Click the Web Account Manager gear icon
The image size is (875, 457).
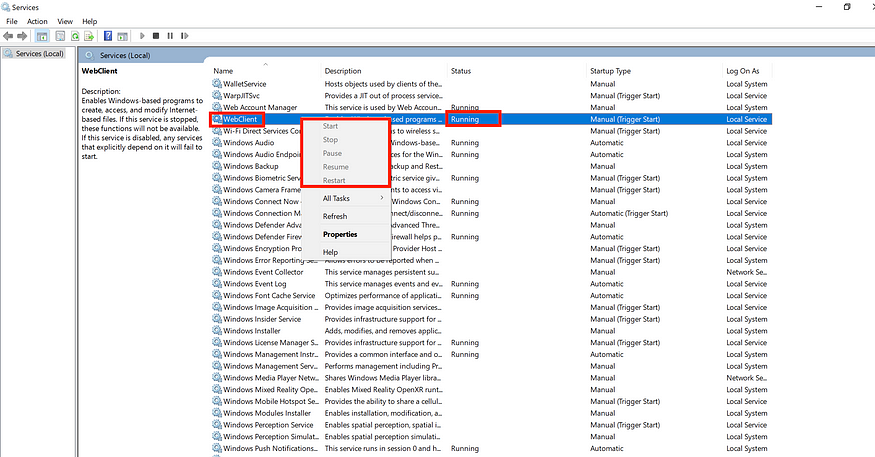point(217,107)
